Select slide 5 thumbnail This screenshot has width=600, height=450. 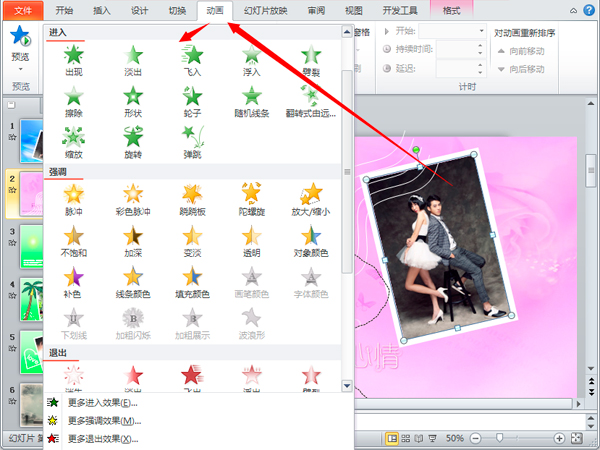click(31, 352)
